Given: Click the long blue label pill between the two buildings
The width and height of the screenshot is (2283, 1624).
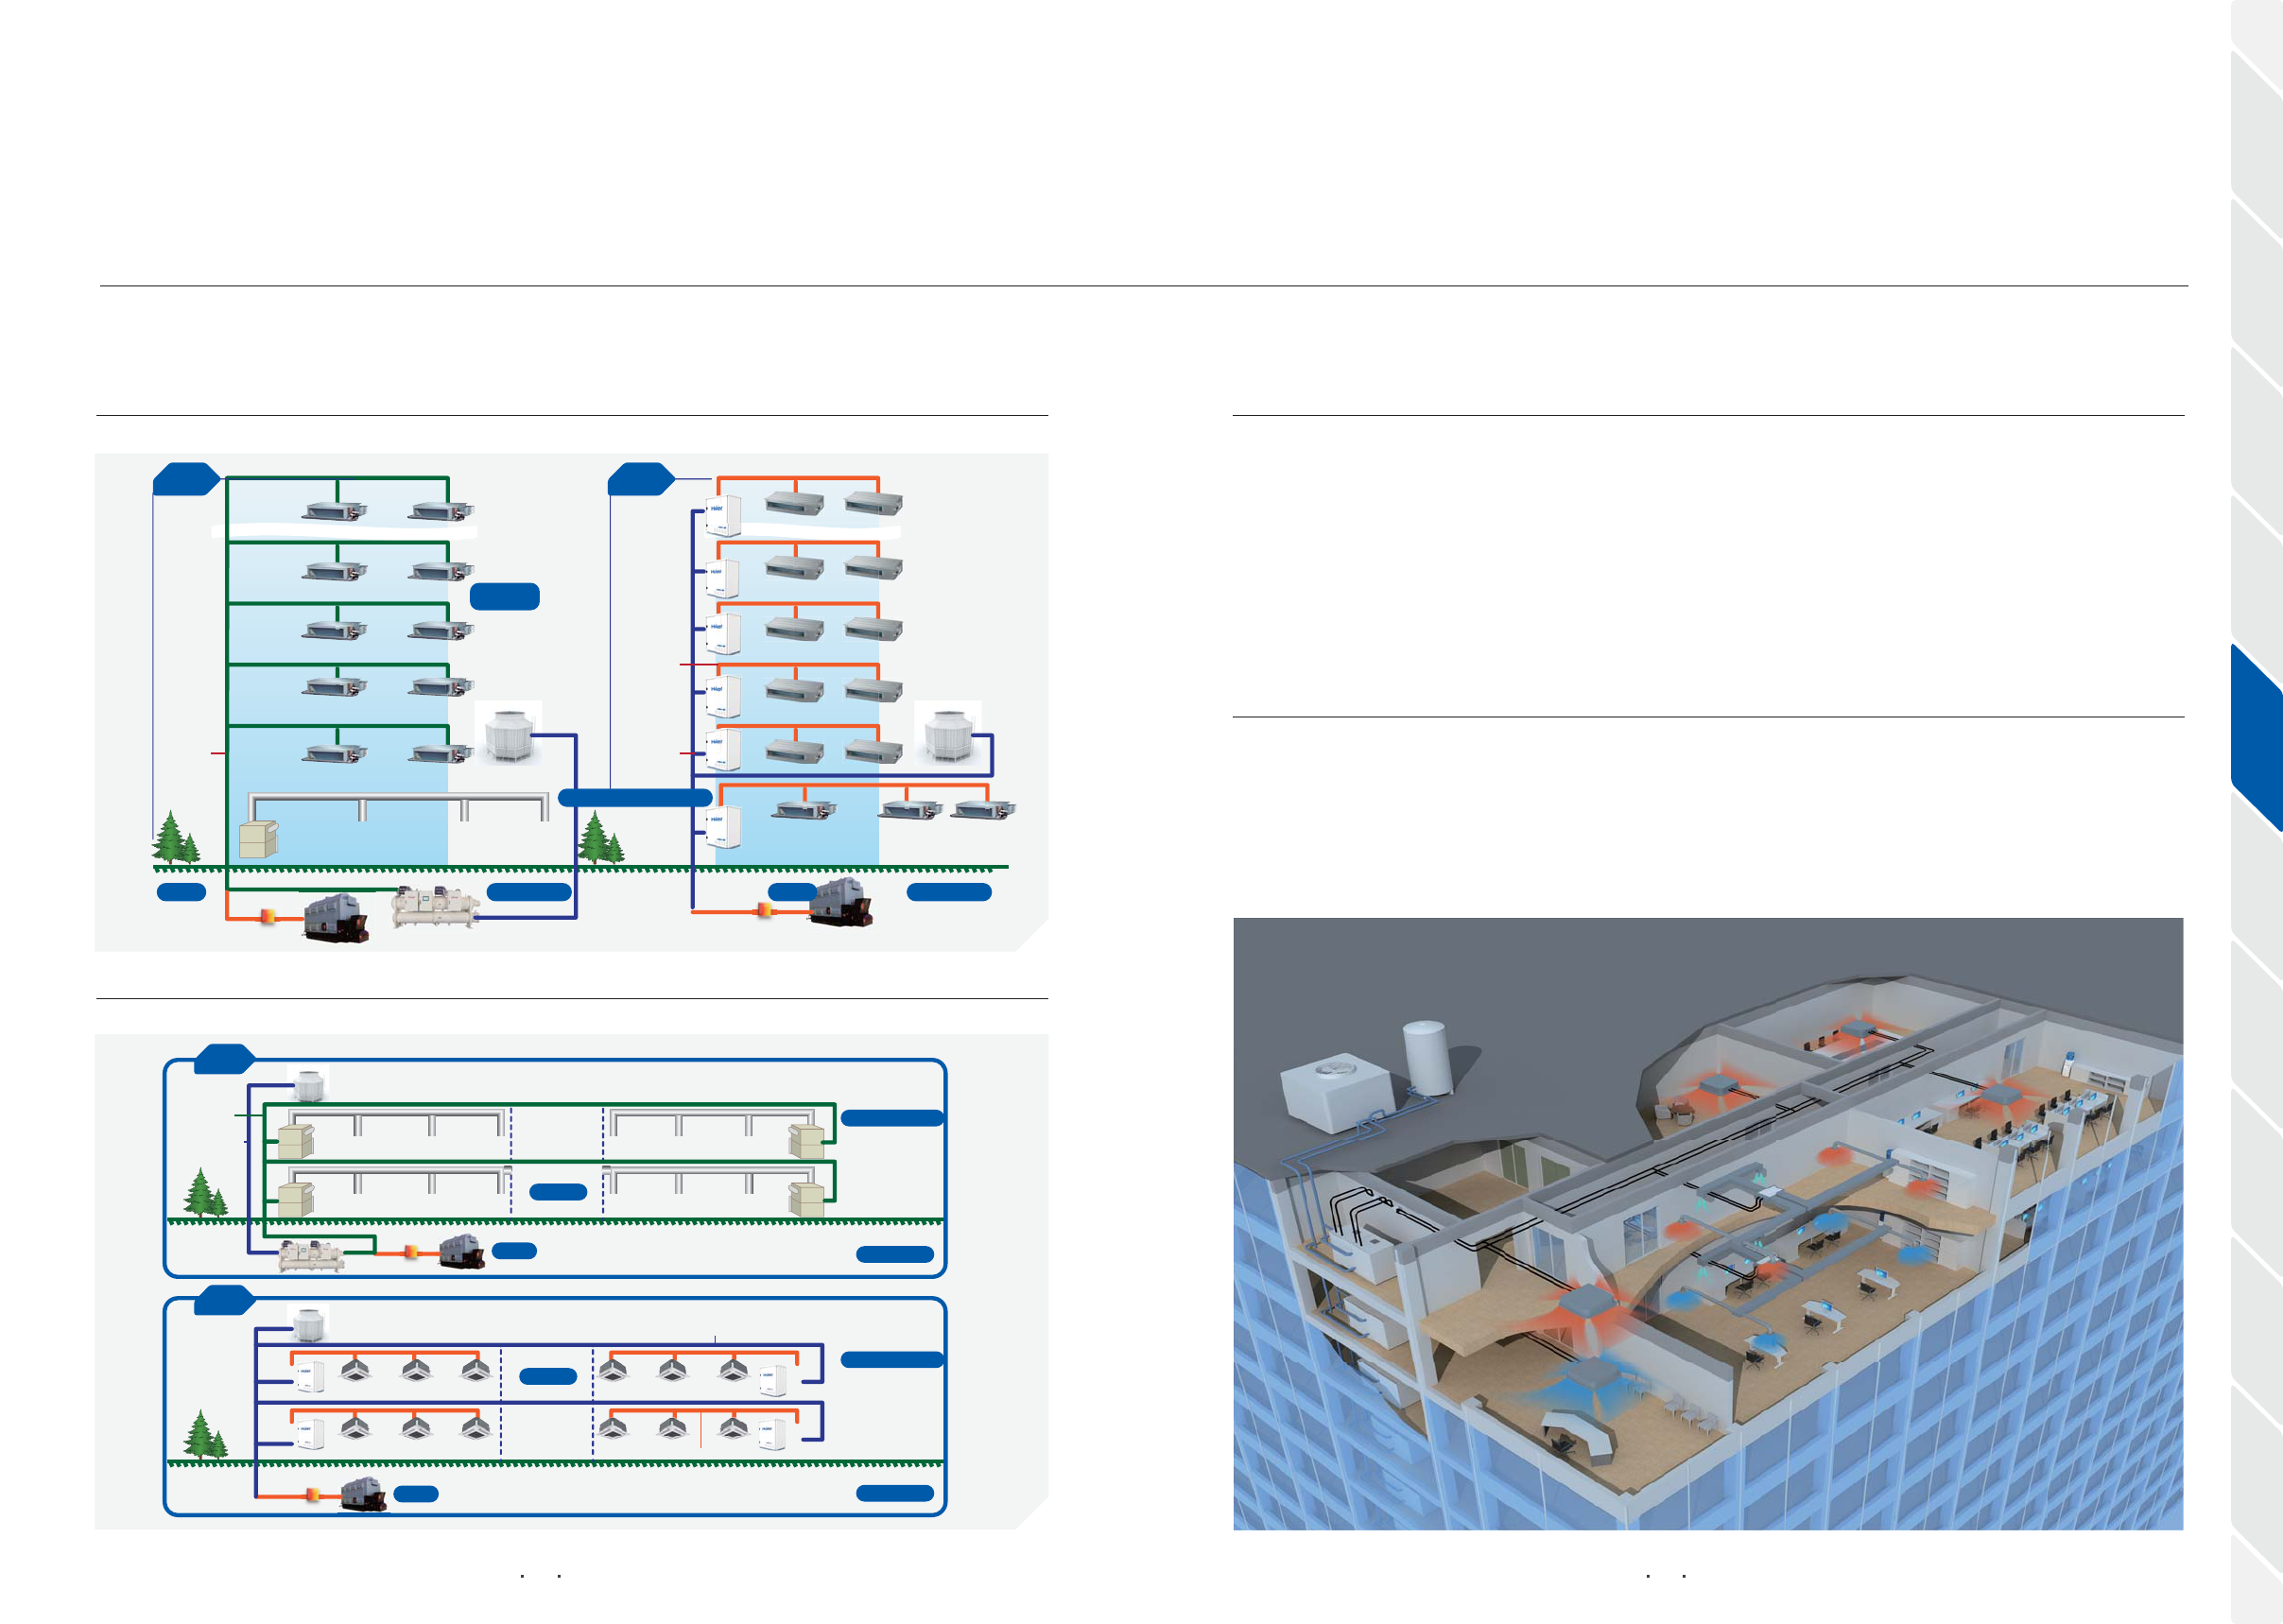Looking at the screenshot, I should pyautogui.click(x=634, y=797).
